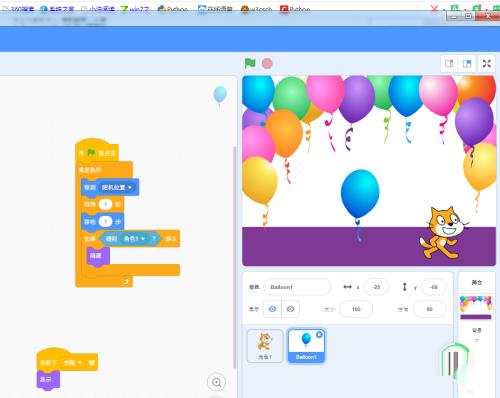Open the key dropdown in key-pressed hat block
Viewport: 500px width, 398px height.
73,362
